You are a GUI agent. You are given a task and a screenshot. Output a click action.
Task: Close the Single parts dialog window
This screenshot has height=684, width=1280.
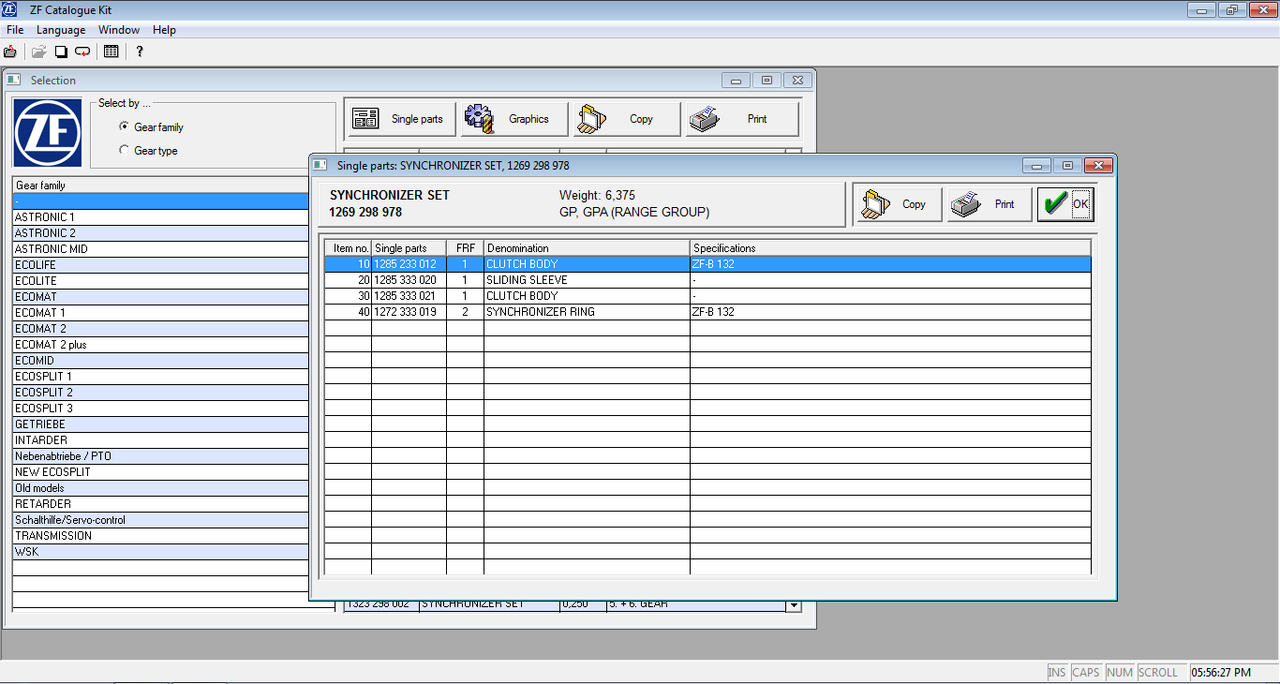pyautogui.click(x=1098, y=165)
